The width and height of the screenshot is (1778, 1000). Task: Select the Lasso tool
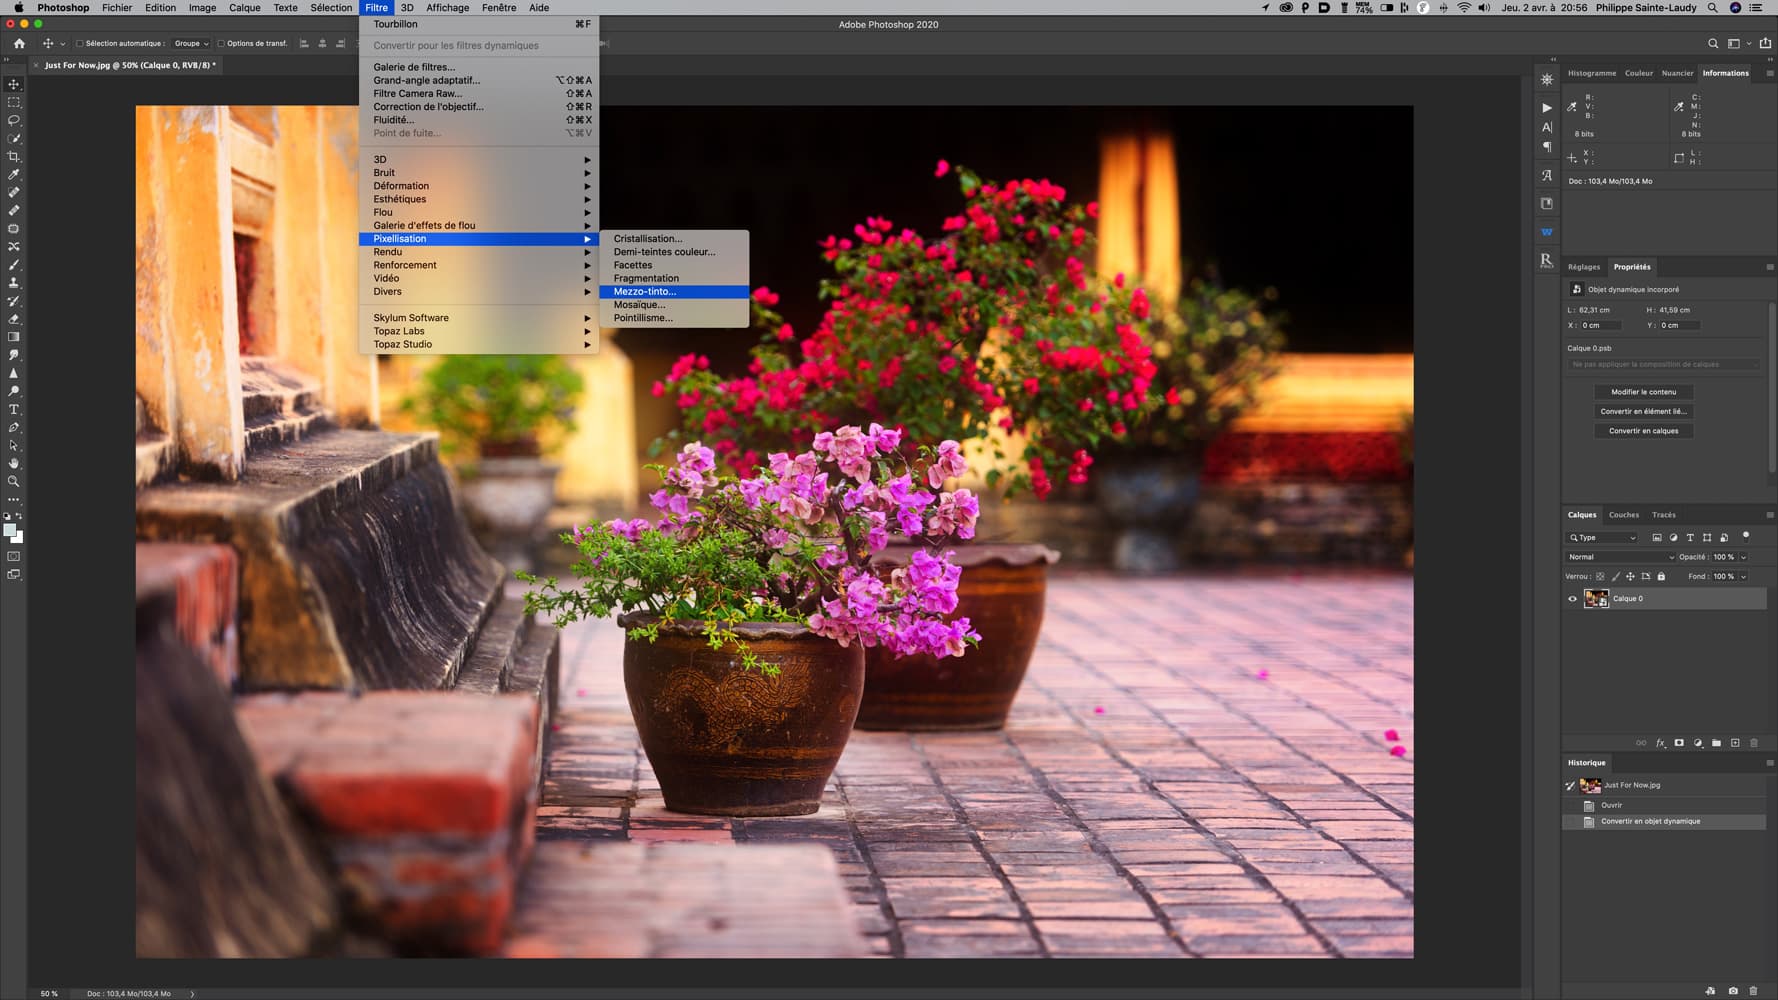point(14,120)
